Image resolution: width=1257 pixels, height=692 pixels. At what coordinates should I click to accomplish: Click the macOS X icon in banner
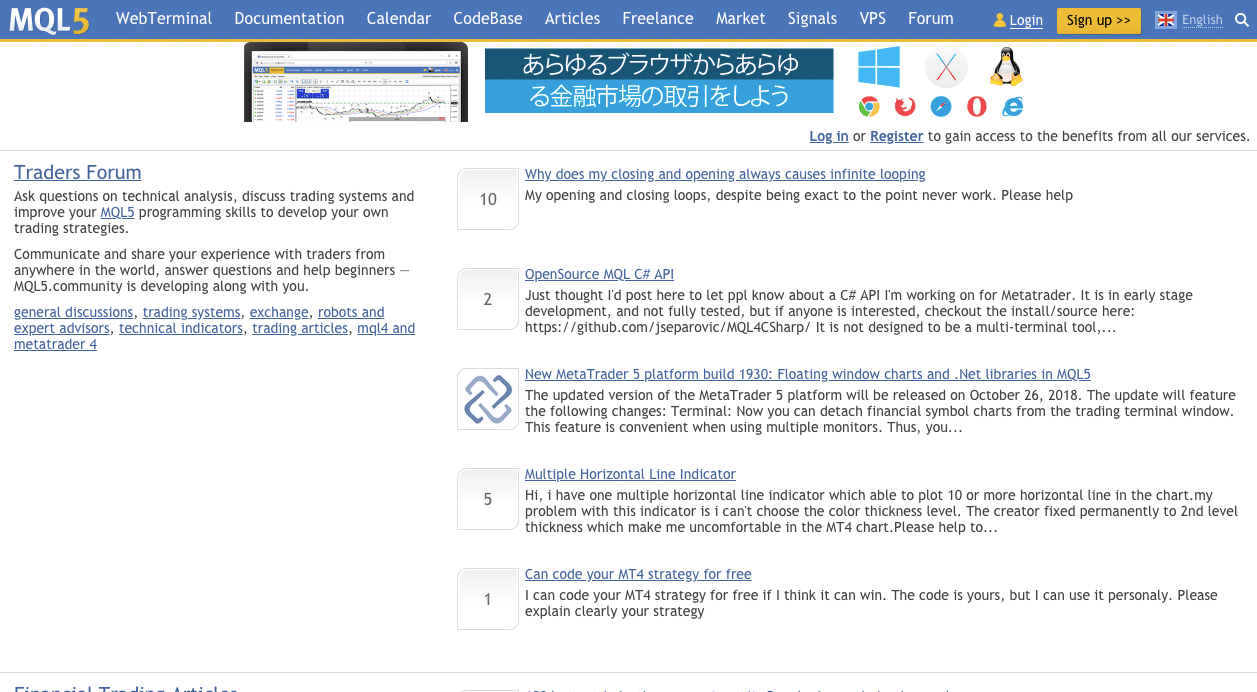click(x=946, y=68)
